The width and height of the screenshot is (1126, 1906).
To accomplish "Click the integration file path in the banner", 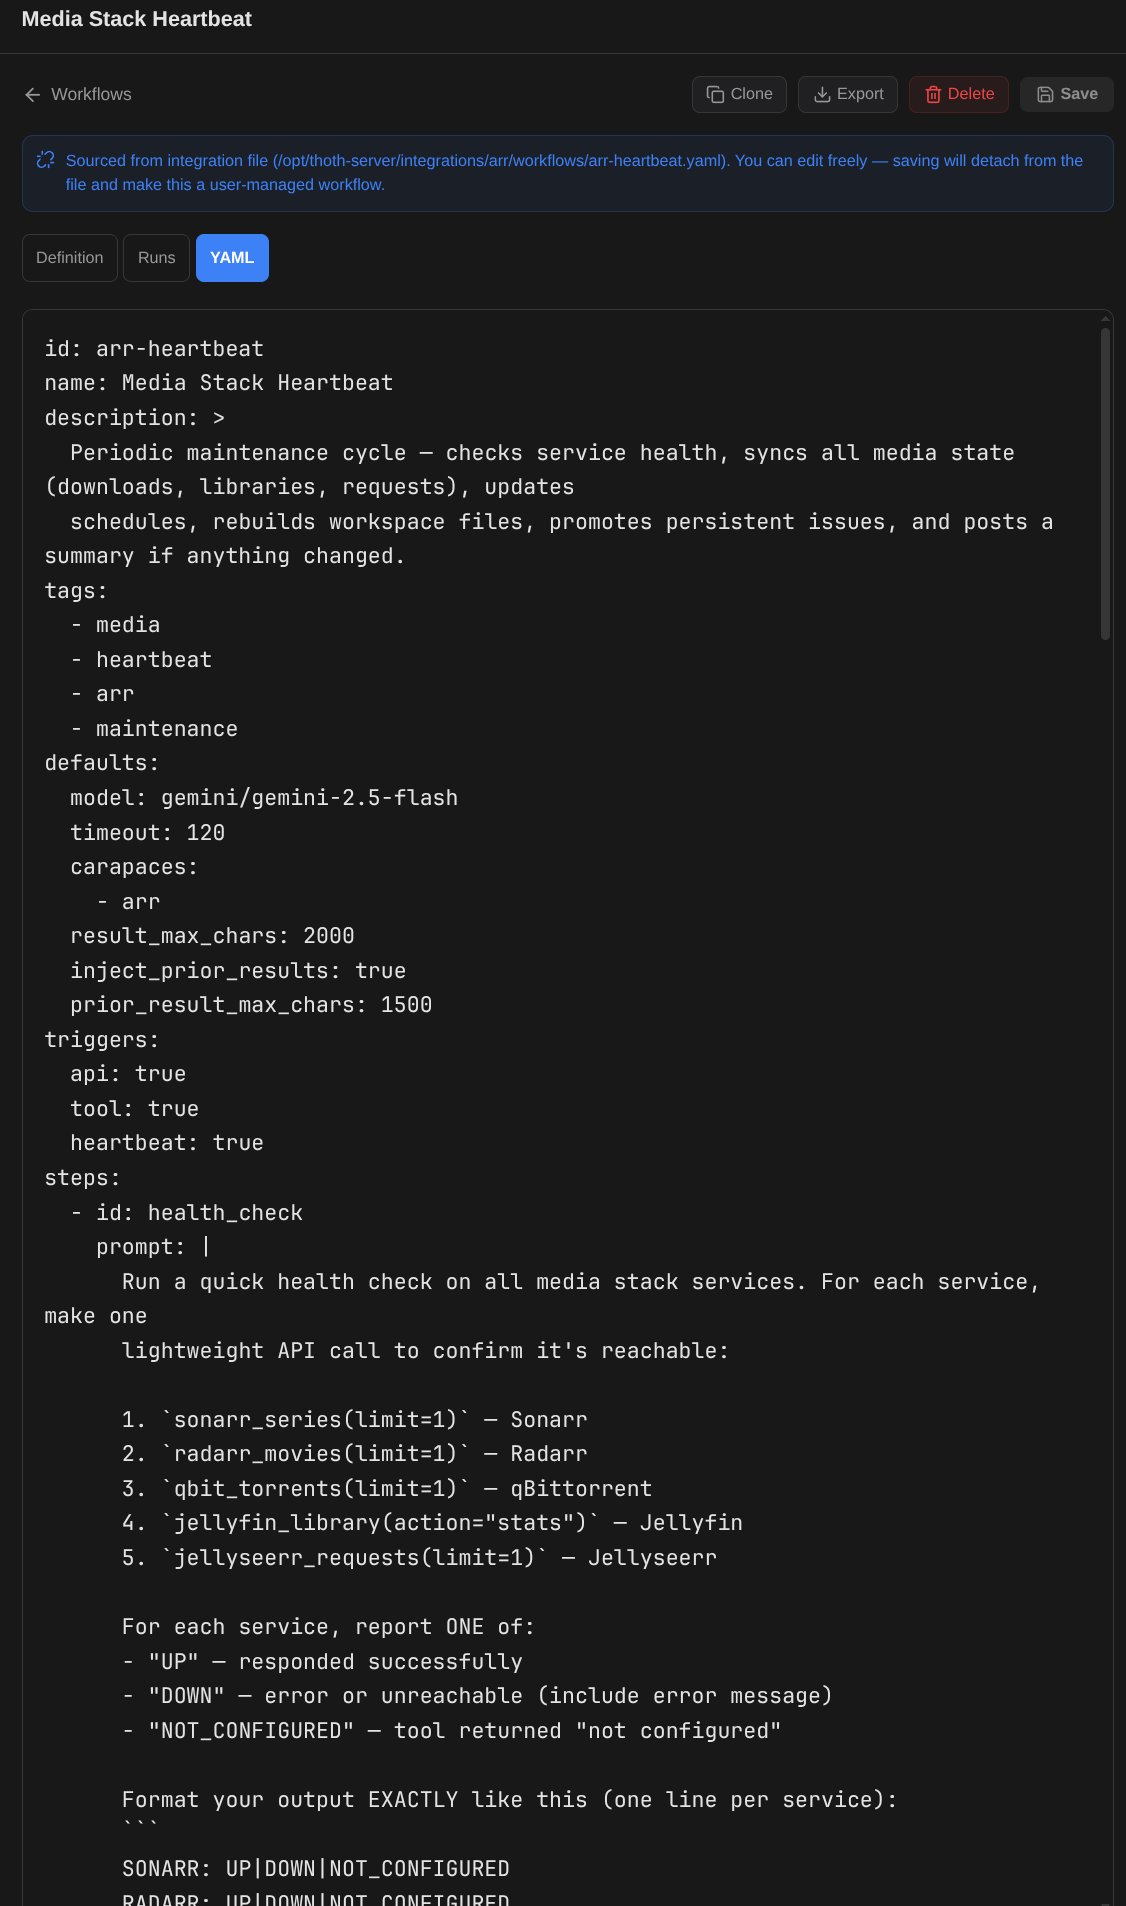I will pos(494,160).
